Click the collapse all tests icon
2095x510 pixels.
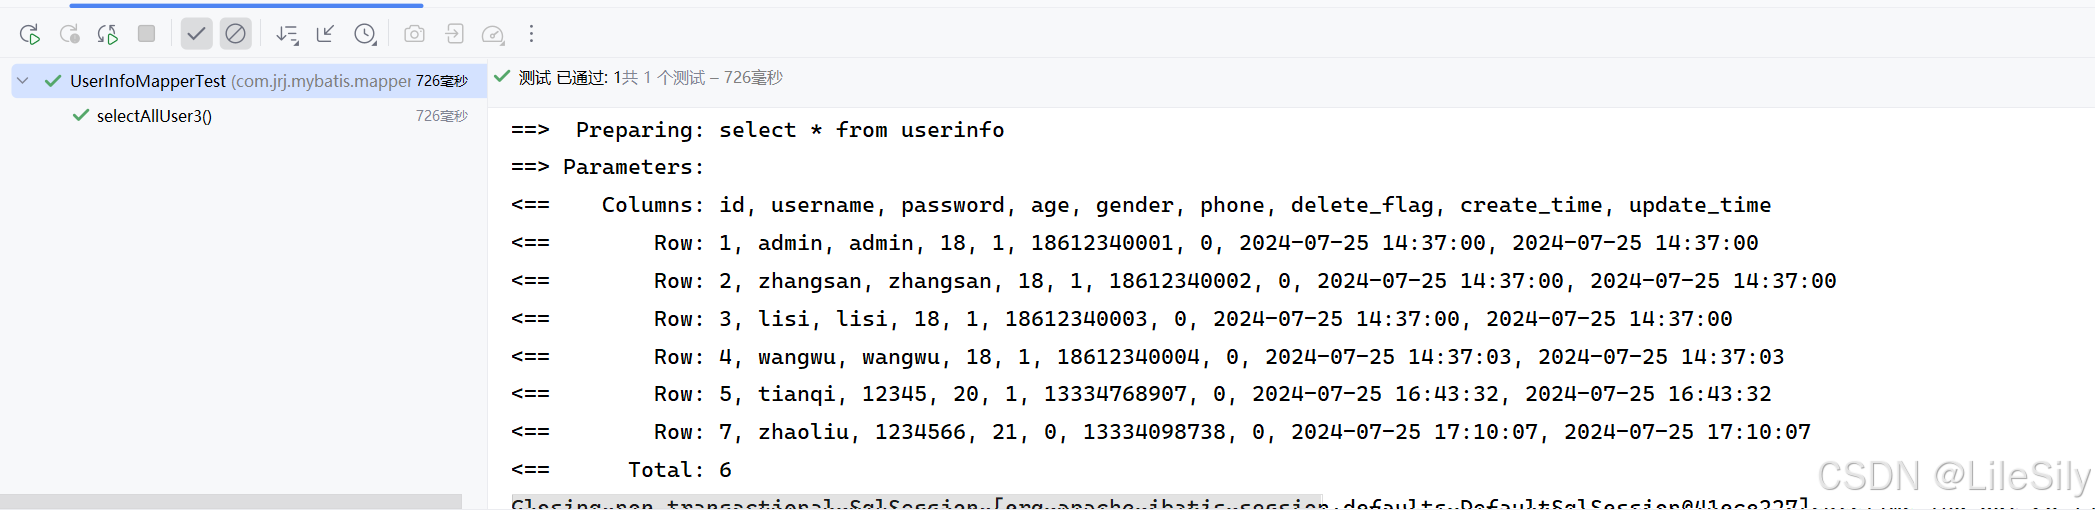click(325, 34)
